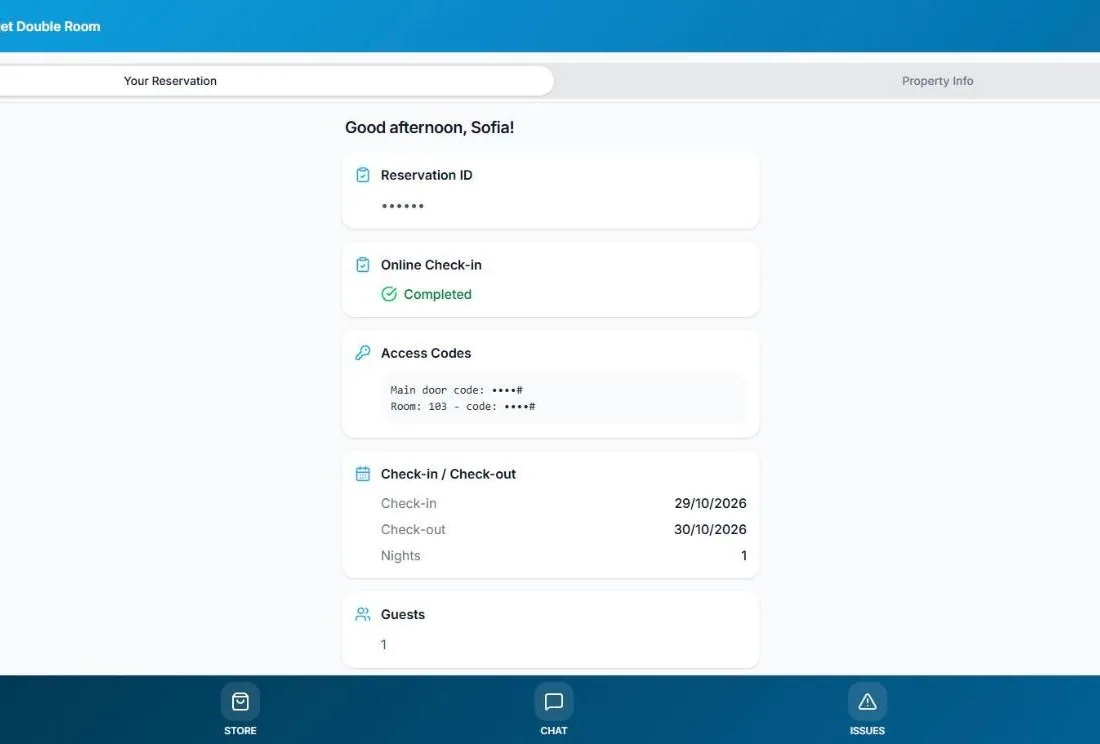
Task: Click the check-out date 30/10/2026
Action: pos(710,529)
